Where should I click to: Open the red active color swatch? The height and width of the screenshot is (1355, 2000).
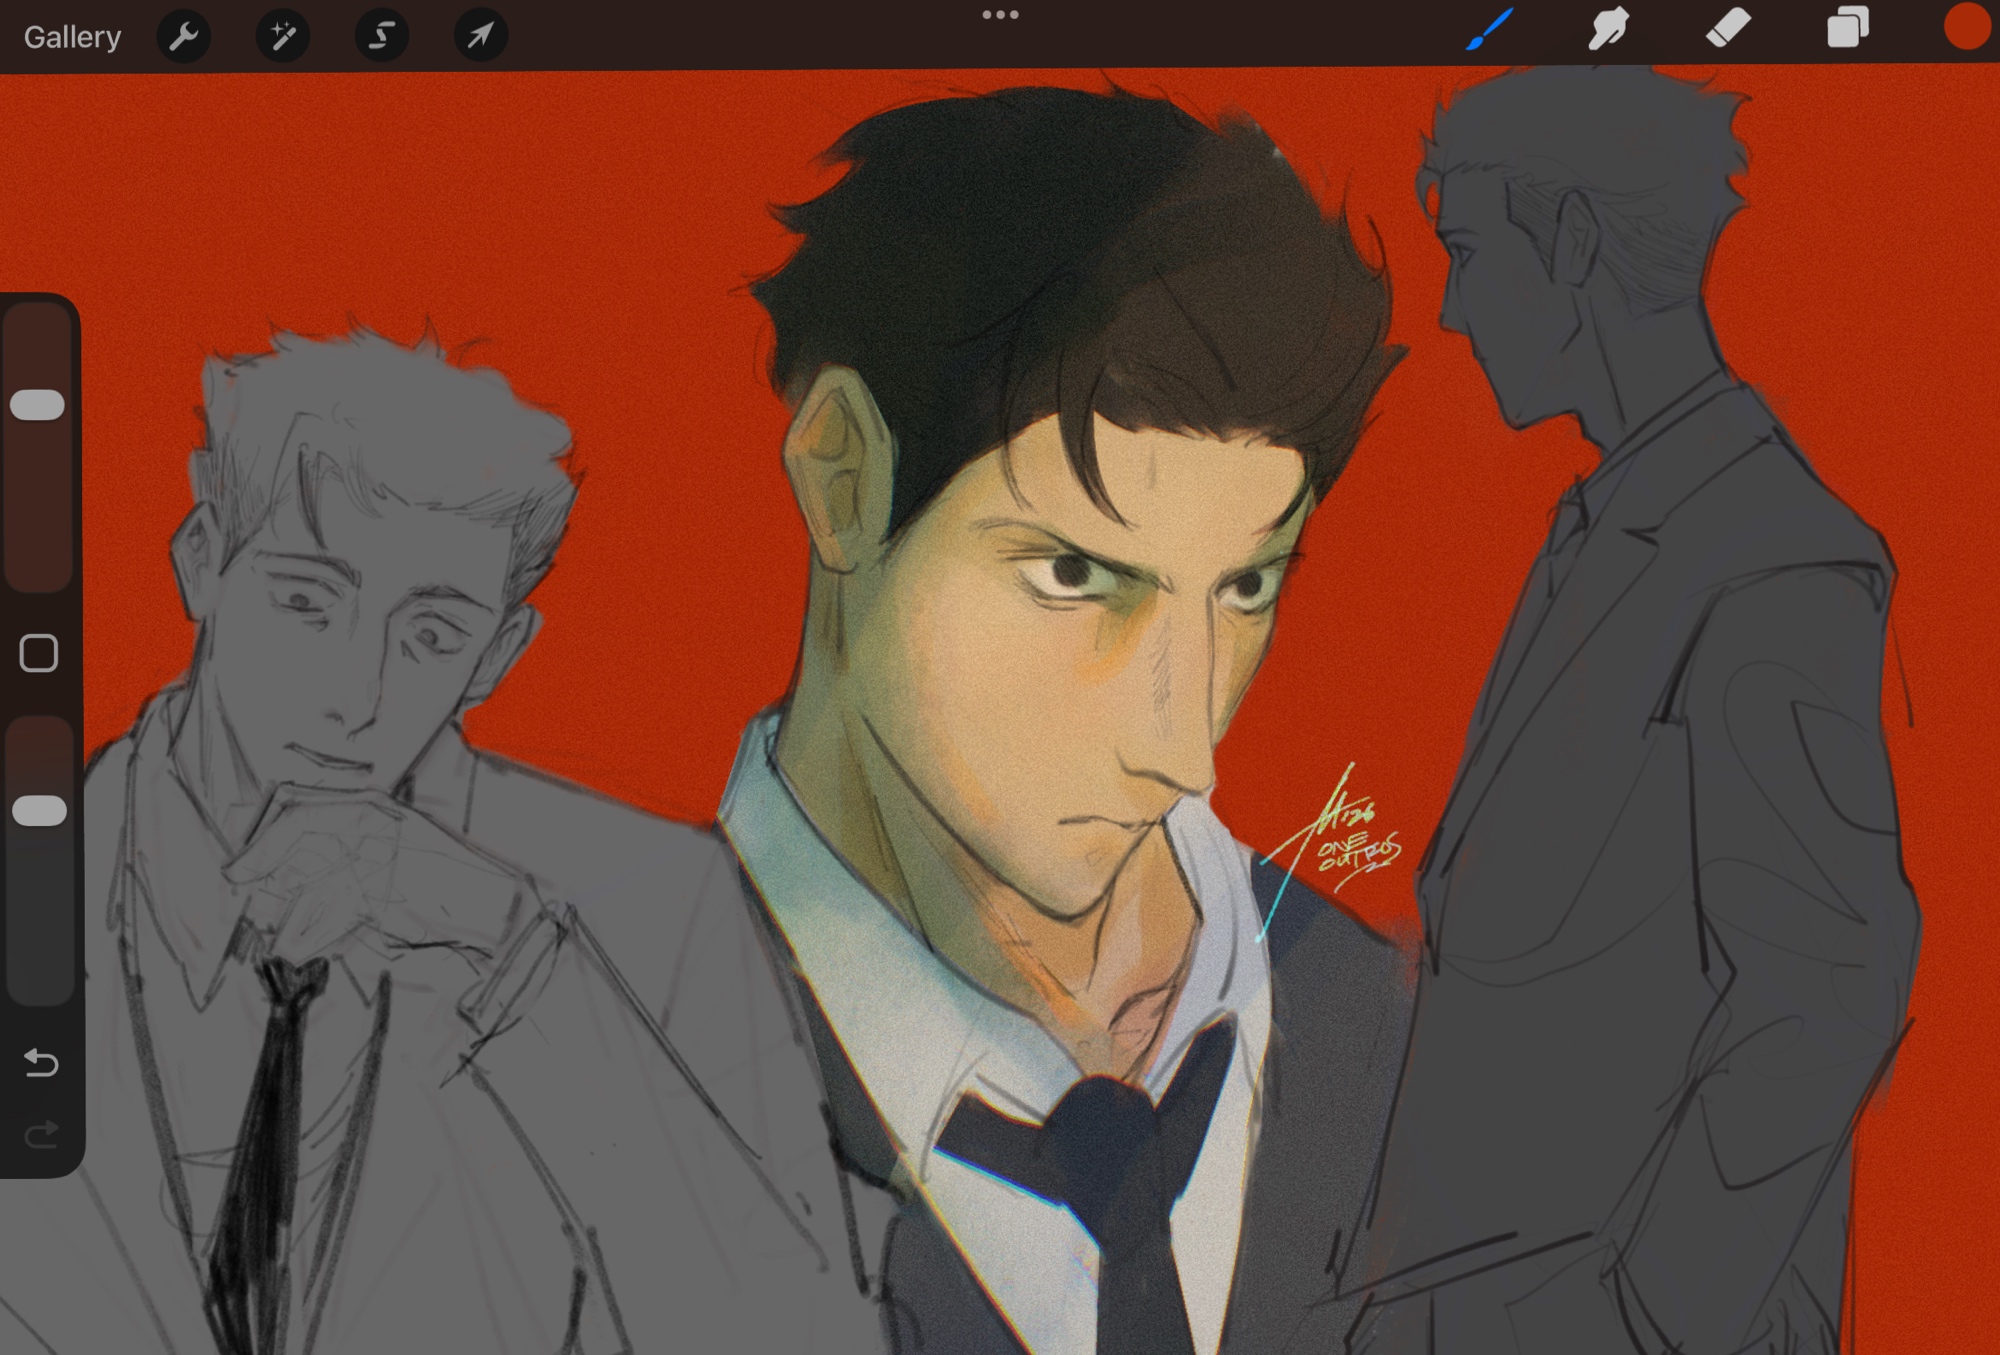1966,28
